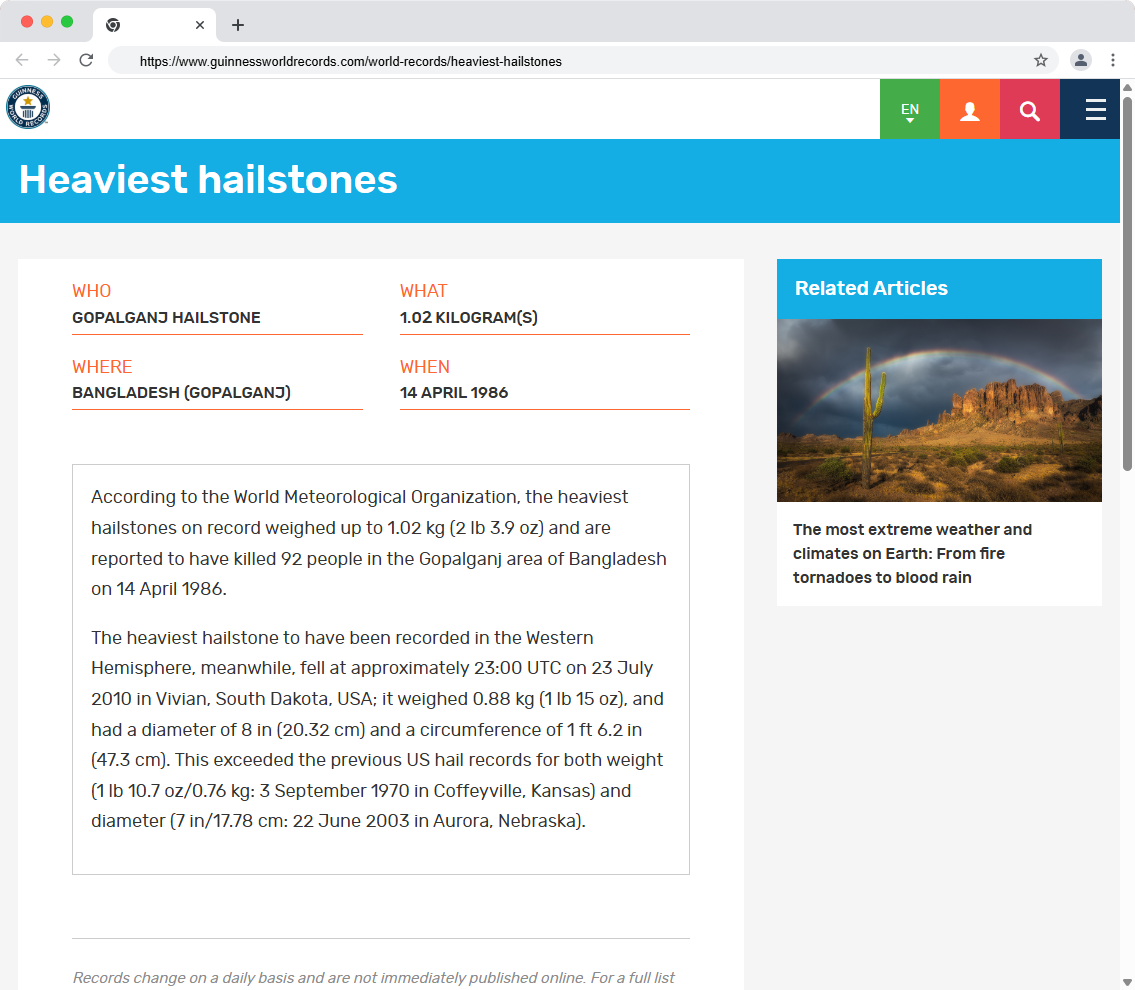
Task: Bookmark this page with the star icon
Action: click(x=1041, y=60)
